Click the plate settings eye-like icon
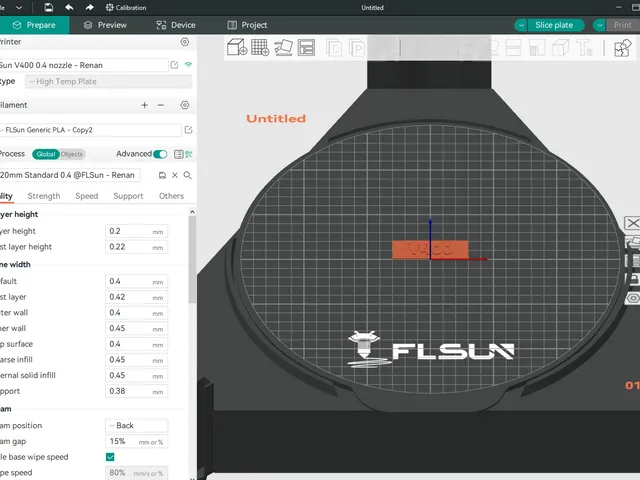 (x=633, y=298)
